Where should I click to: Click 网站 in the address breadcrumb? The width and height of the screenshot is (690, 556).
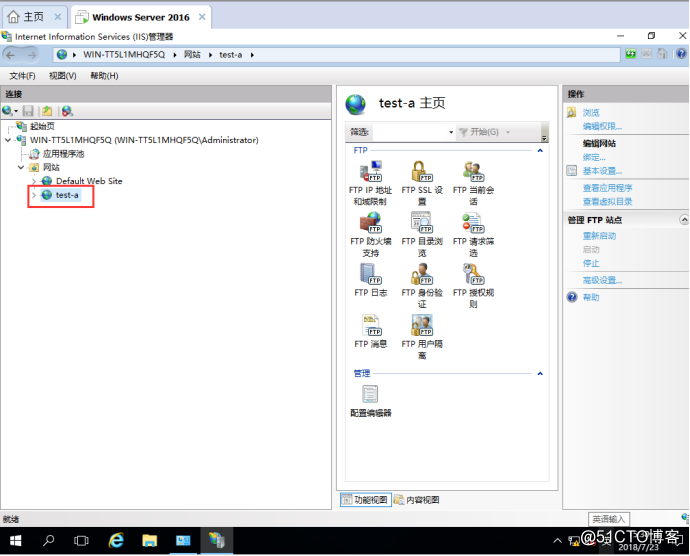(x=192, y=55)
